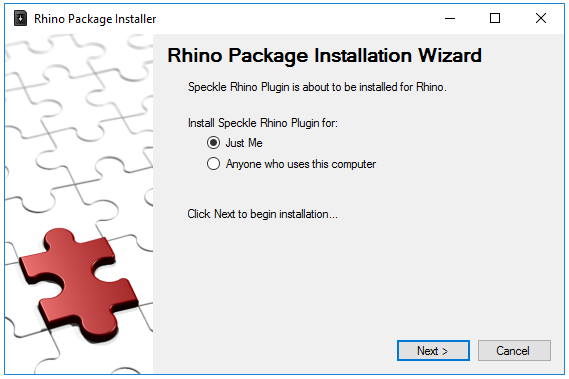Click the Speckle Rhino Plugin is about to be installed message
Image resolution: width=569 pixels, height=379 pixels.
317,87
